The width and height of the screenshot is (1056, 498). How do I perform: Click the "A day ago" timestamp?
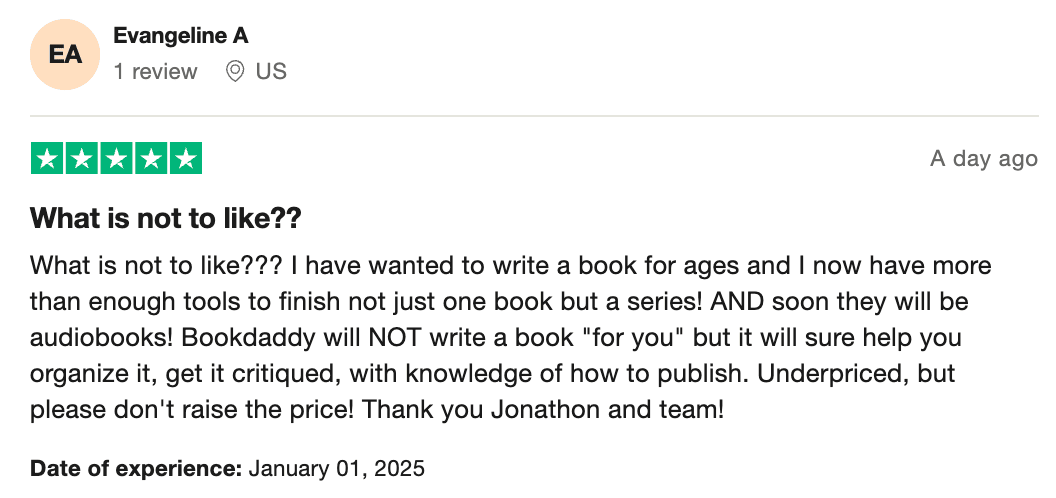[983, 159]
